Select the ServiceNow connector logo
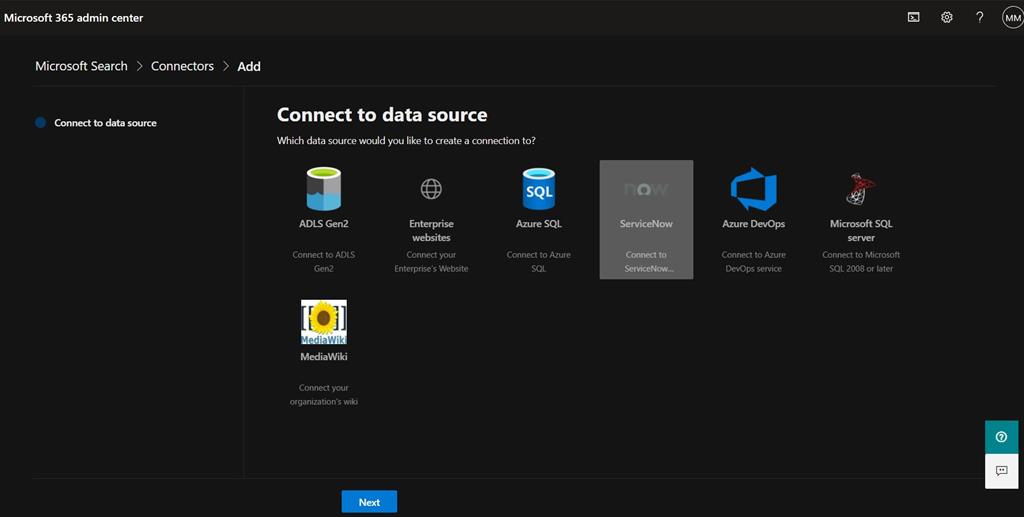This screenshot has height=517, width=1024. point(646,189)
